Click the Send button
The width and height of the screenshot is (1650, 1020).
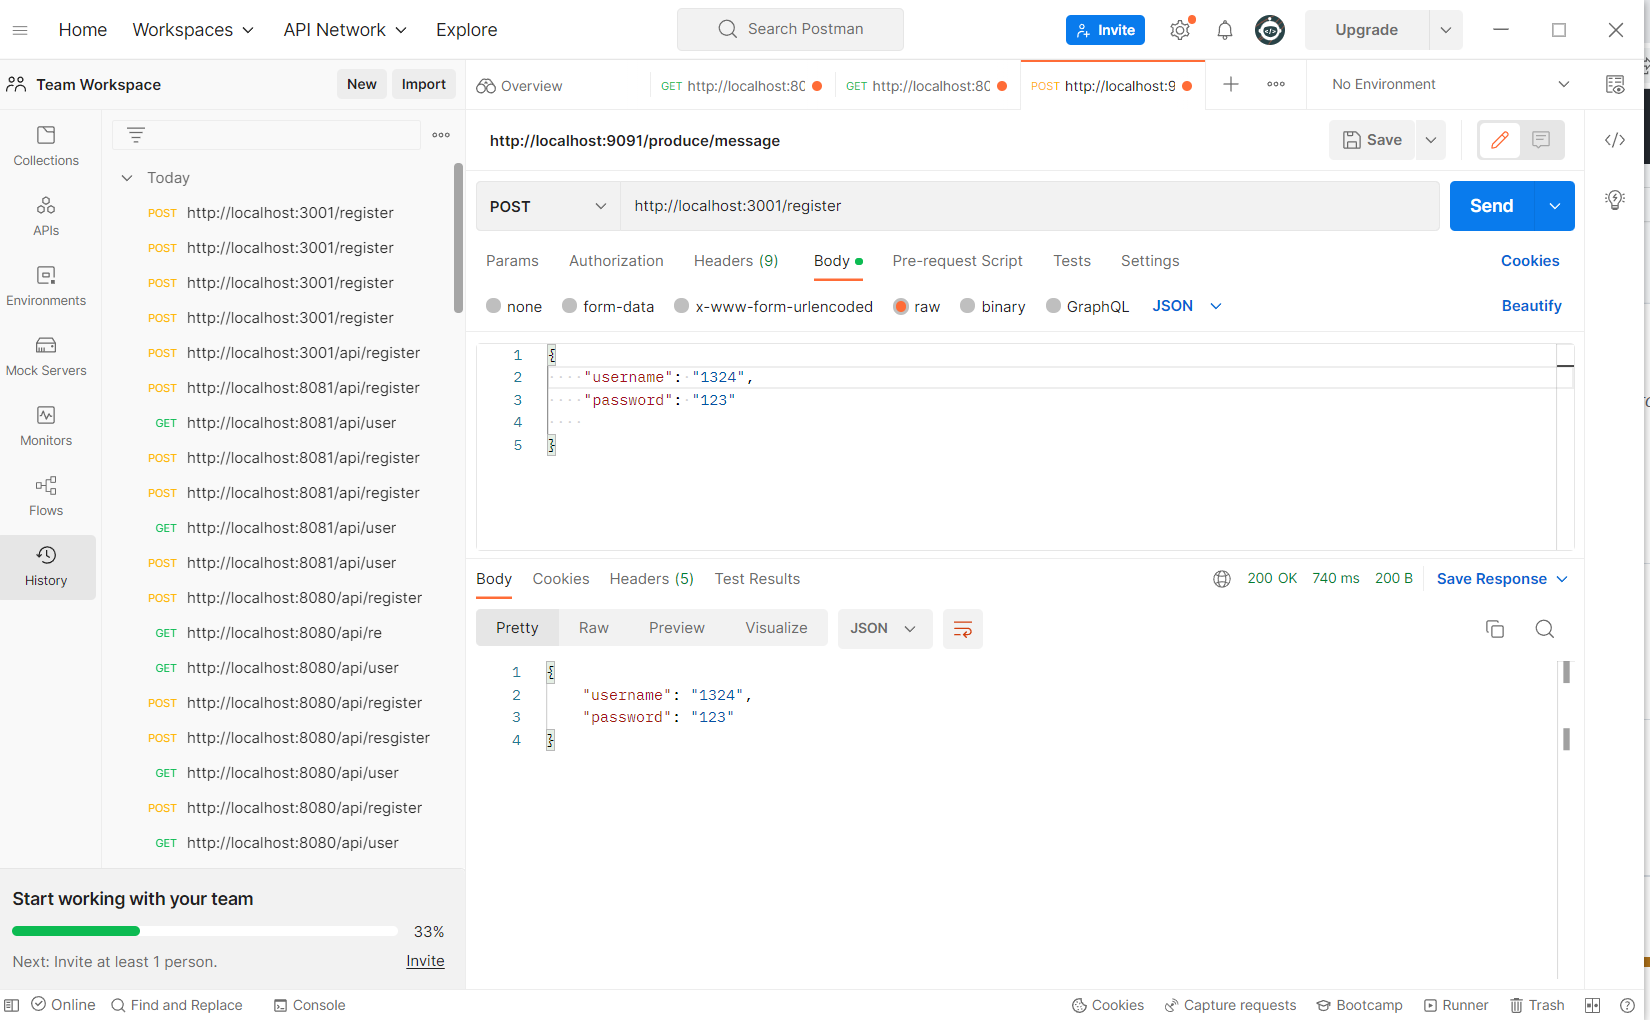pos(1492,206)
